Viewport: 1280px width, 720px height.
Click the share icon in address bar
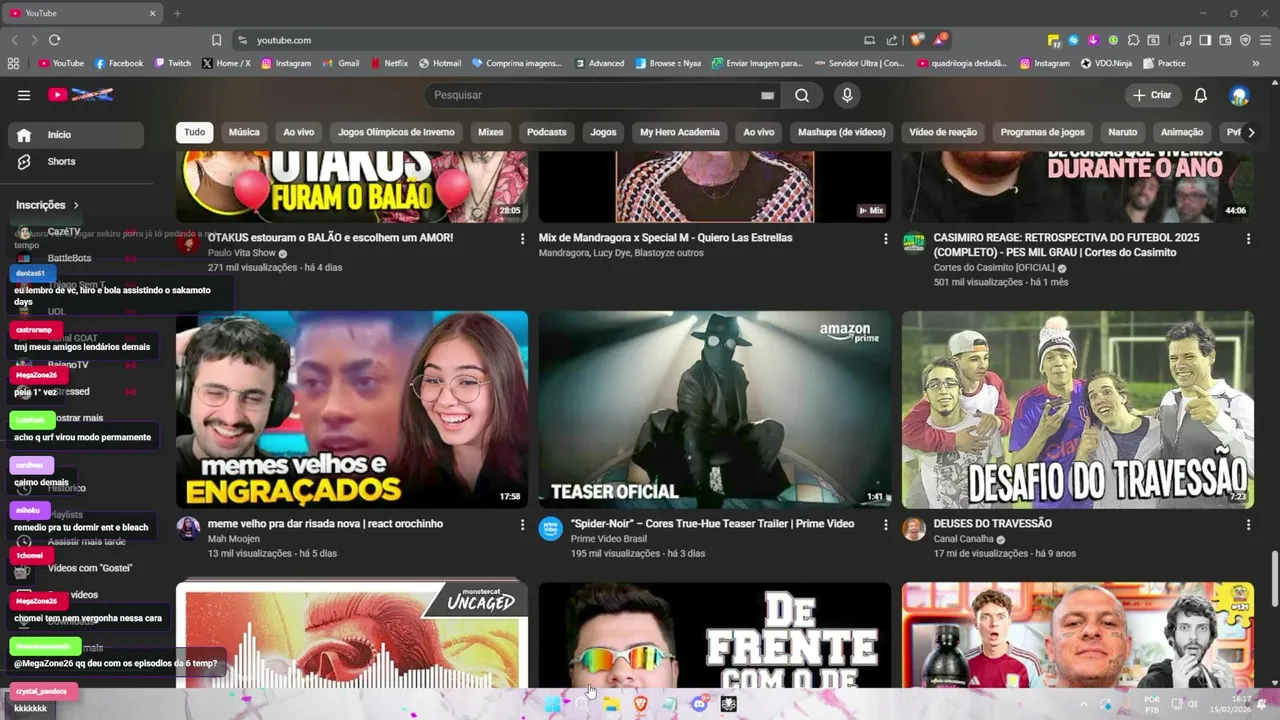pos(891,40)
